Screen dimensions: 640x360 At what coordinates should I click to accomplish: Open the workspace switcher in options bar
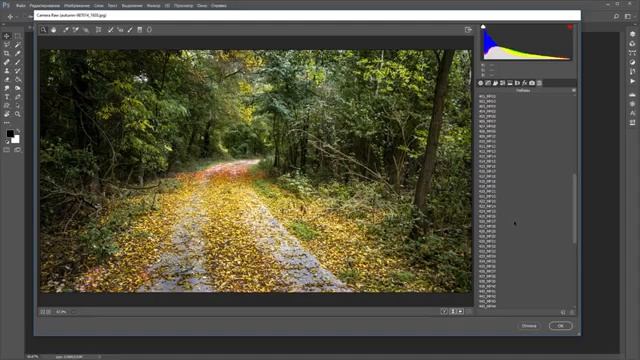tap(628, 16)
